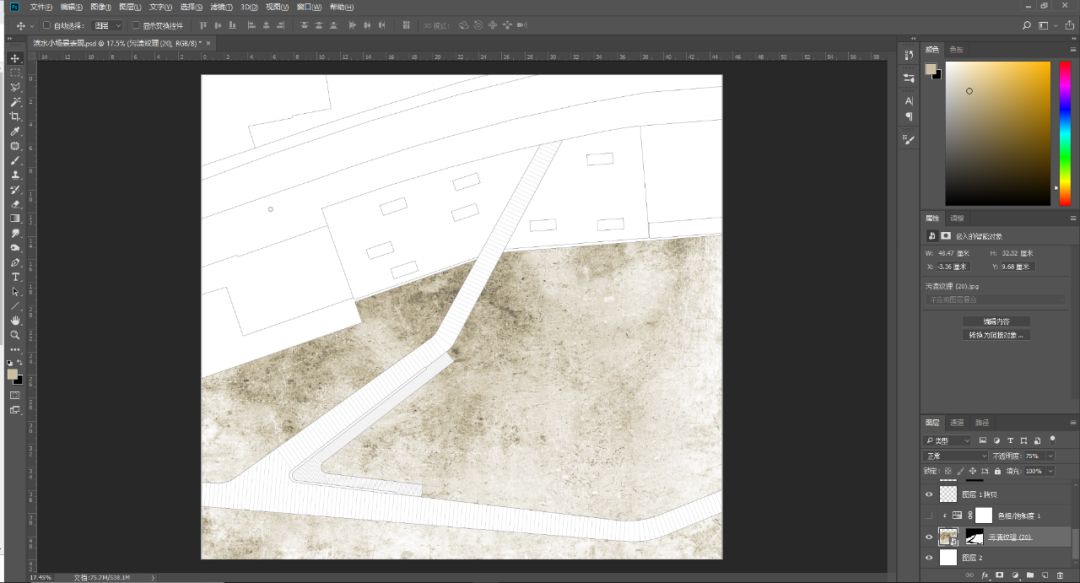Select the Pen tool
Image resolution: width=1080 pixels, height=583 pixels.
coord(15,263)
